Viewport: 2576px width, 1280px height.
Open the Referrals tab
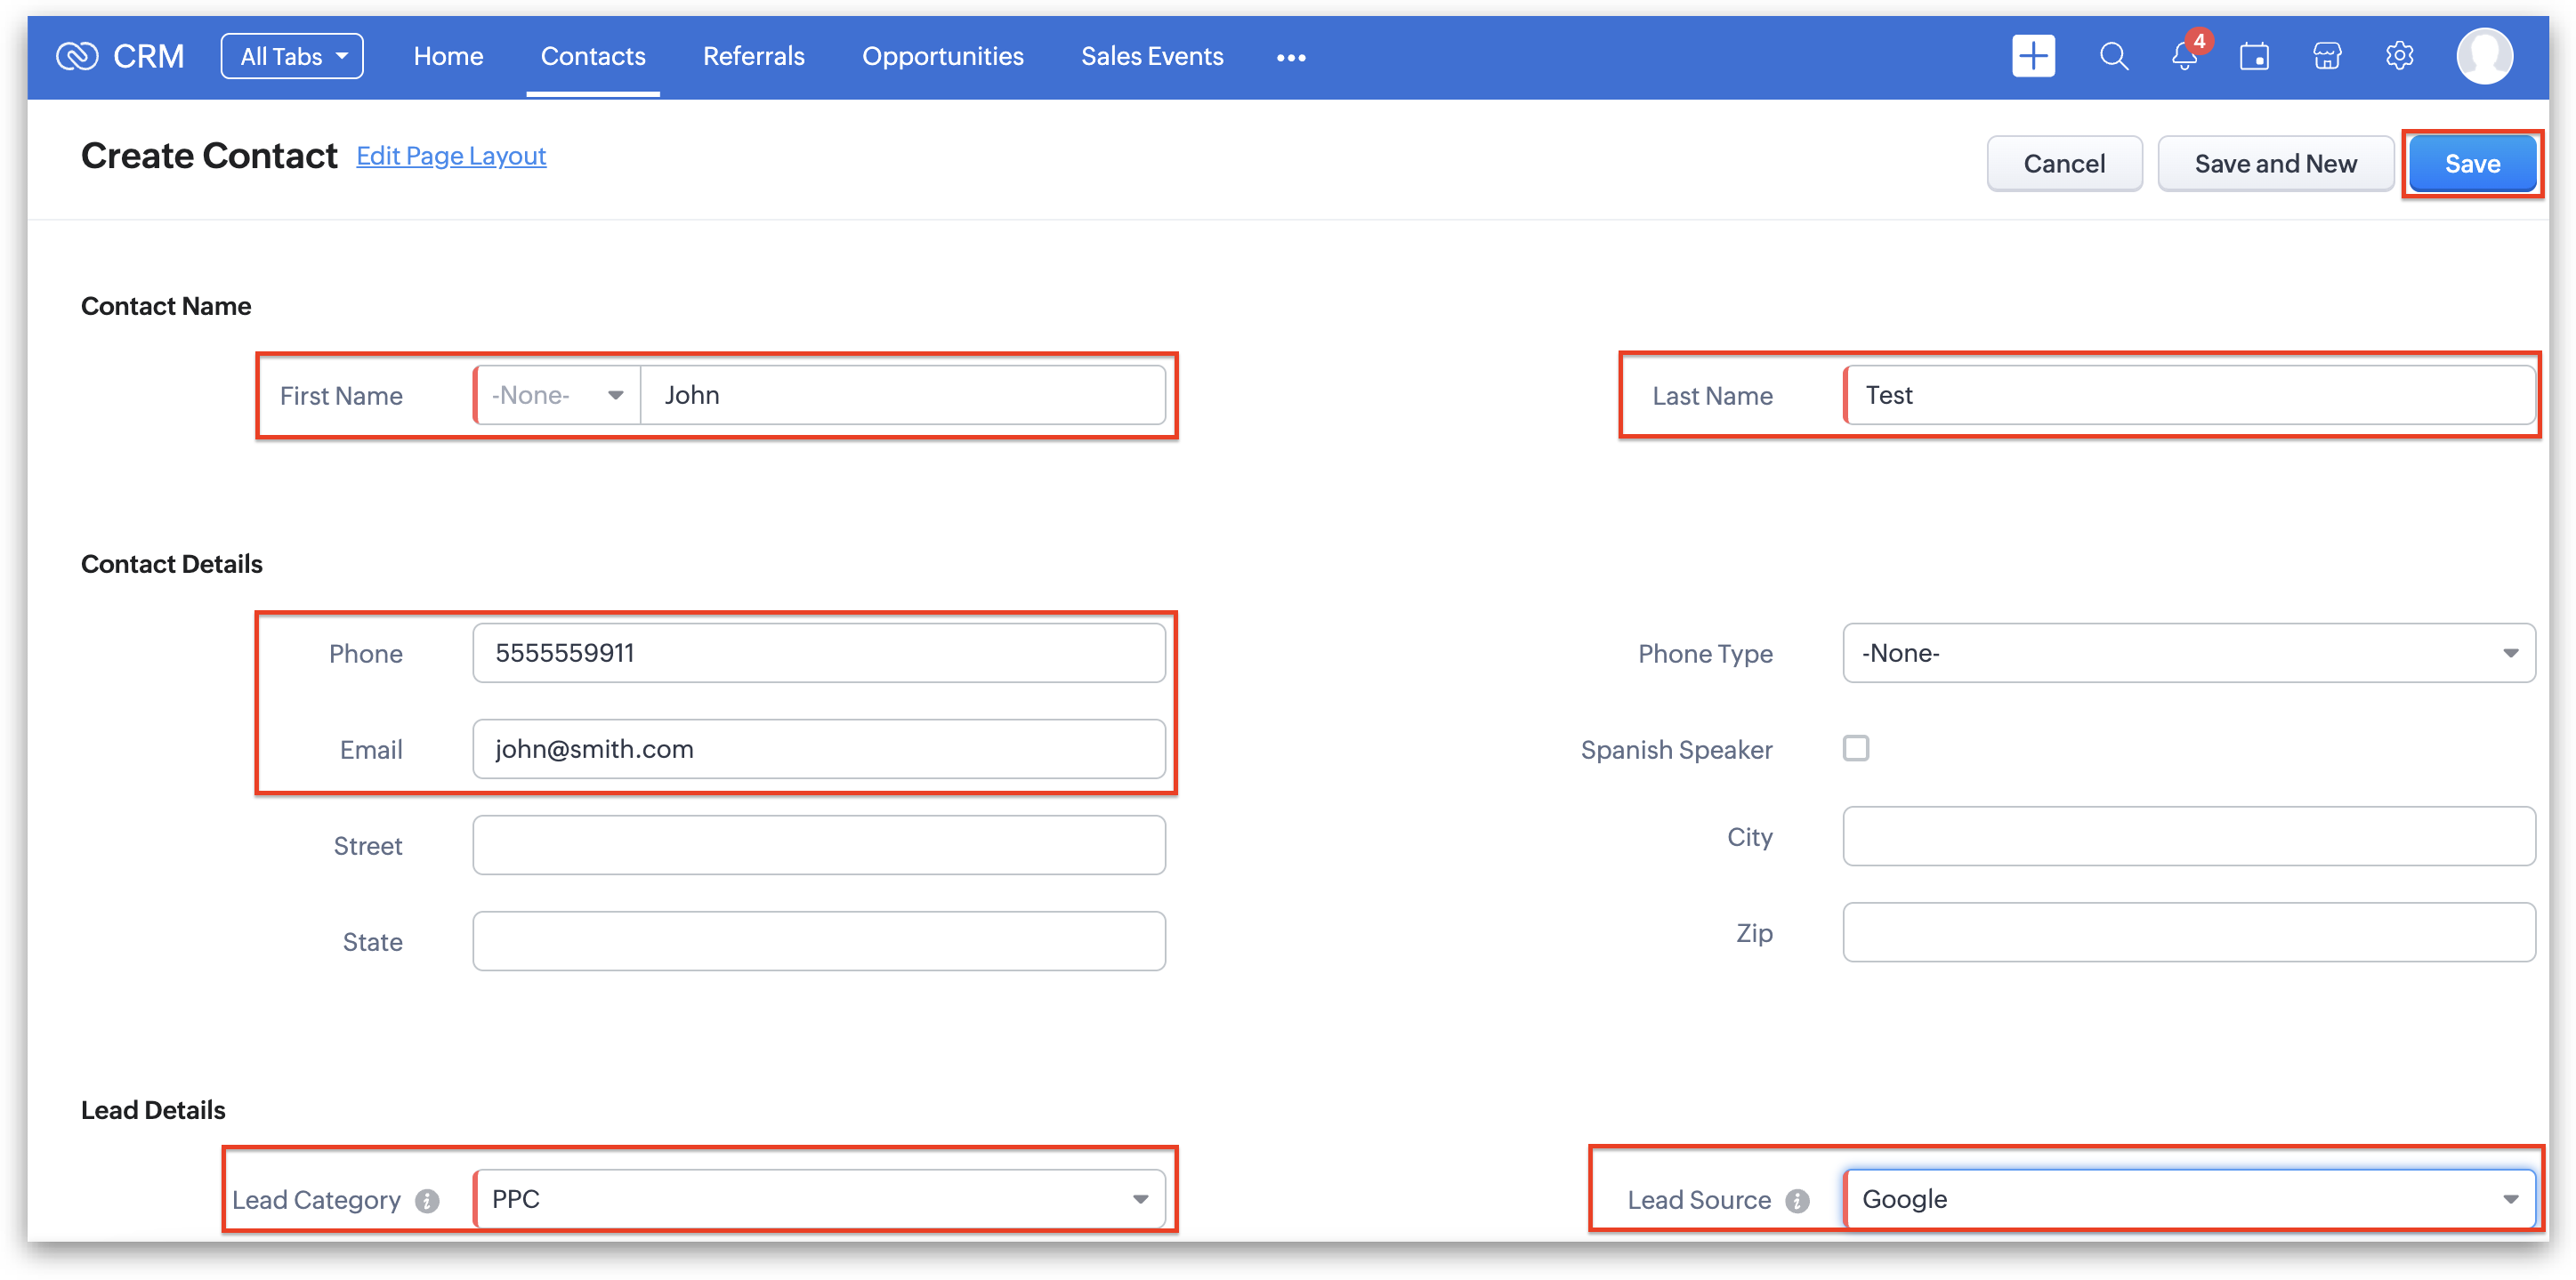[x=753, y=57]
